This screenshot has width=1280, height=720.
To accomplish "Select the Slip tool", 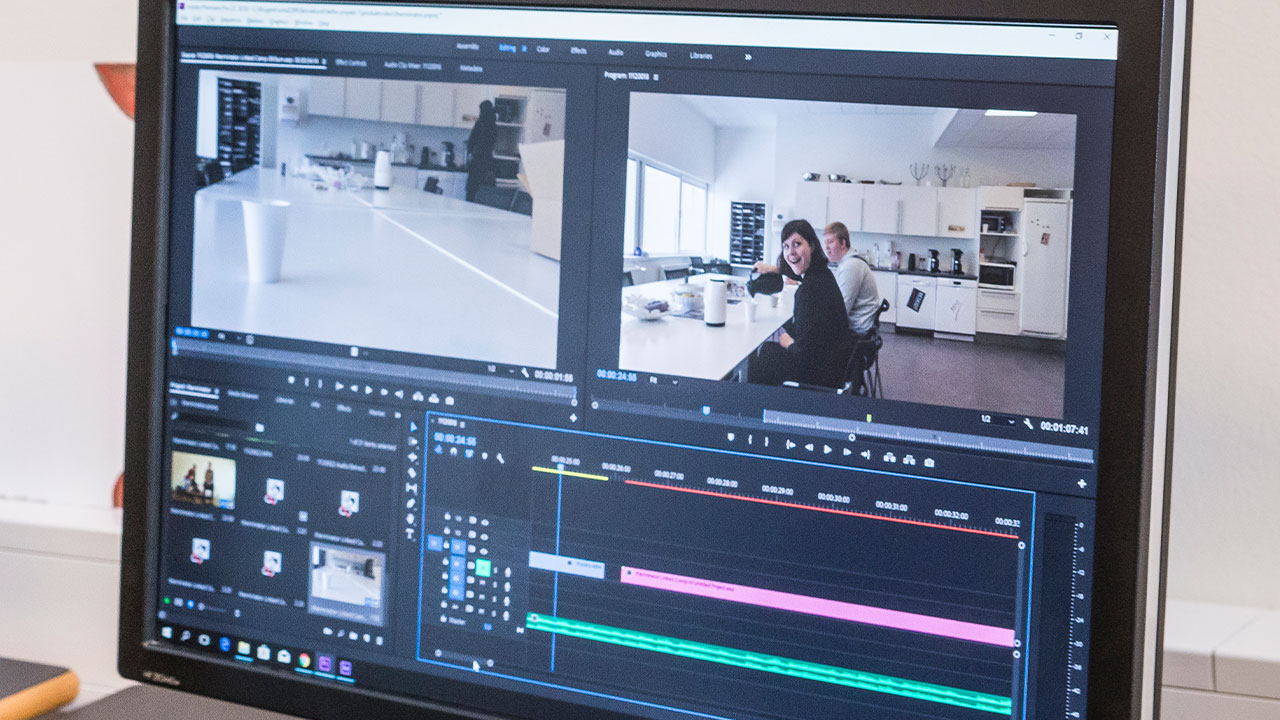I will pos(411,488).
